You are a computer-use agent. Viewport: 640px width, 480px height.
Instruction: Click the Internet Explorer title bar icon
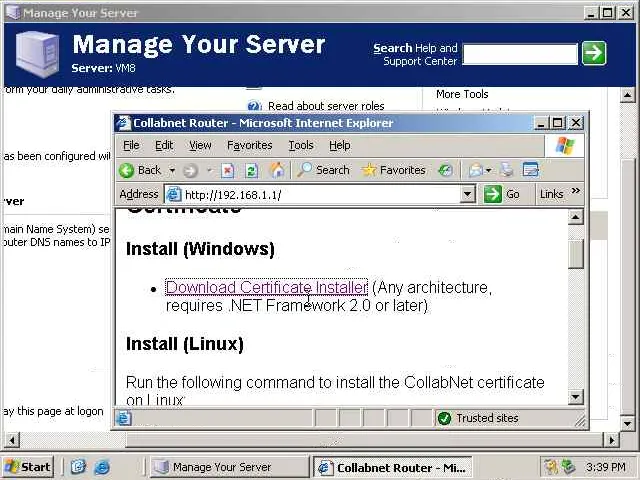click(123, 123)
